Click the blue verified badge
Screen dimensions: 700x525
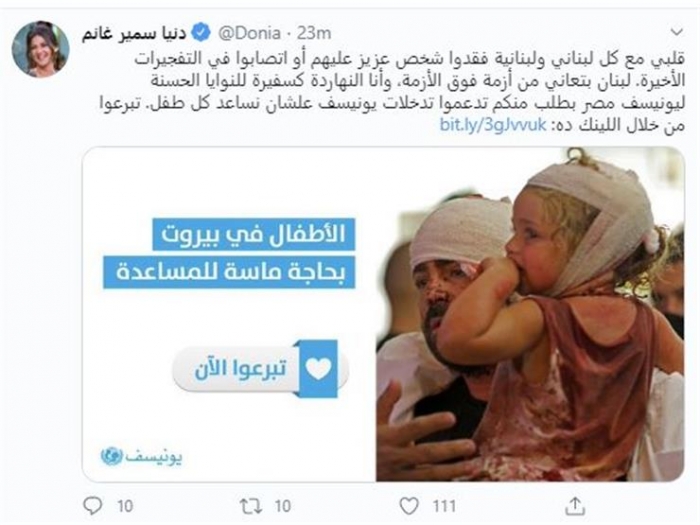coord(201,33)
